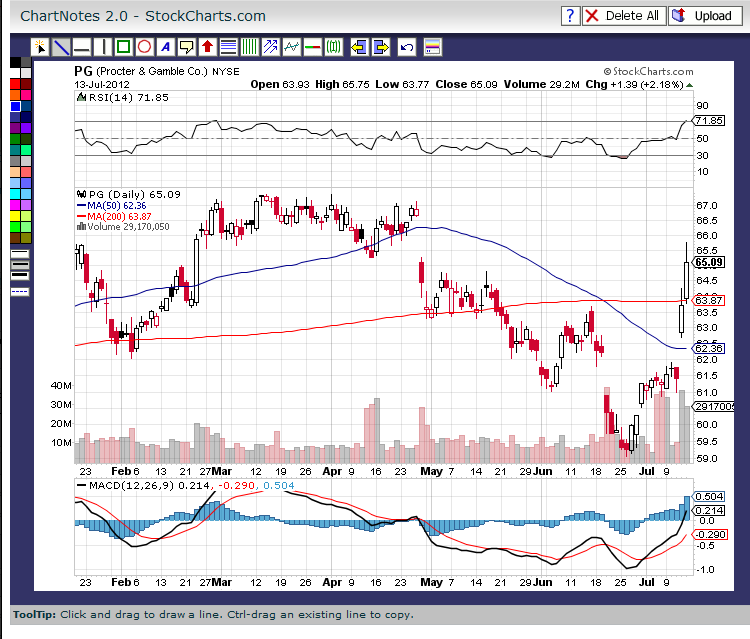Pick the peach color swatch
Screen dimensions: 750x639
click(x=15, y=172)
